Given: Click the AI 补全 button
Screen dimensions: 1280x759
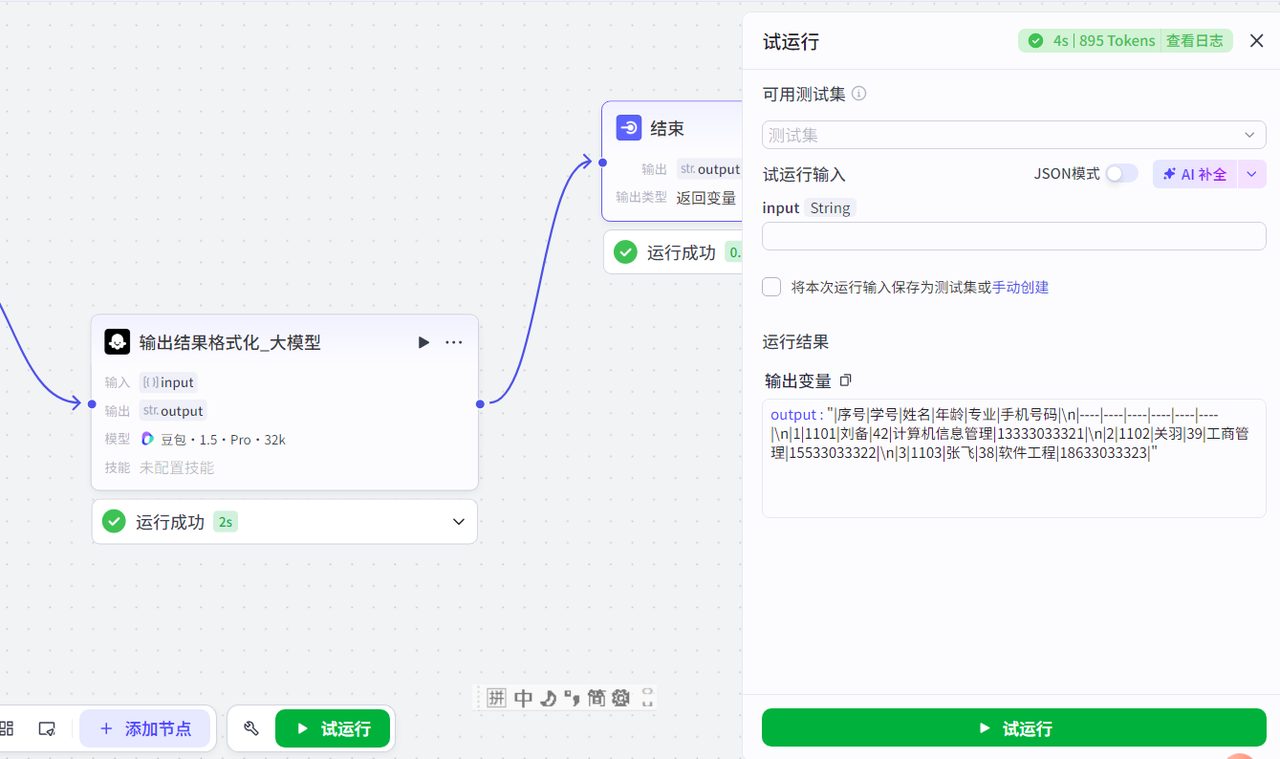Looking at the screenshot, I should tap(1195, 174).
